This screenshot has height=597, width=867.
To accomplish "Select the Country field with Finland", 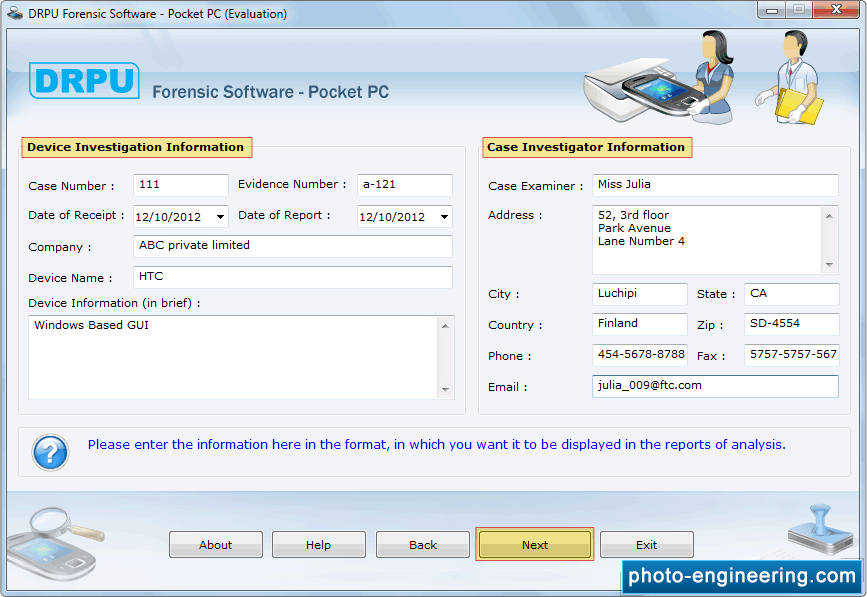I will [639, 324].
